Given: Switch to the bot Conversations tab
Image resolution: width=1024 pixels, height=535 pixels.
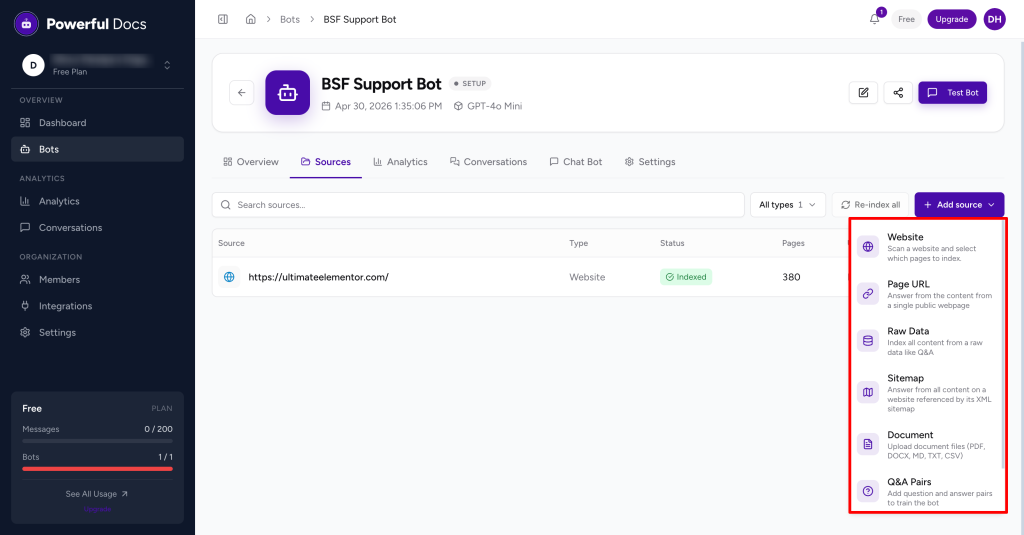Looking at the screenshot, I should [488, 162].
